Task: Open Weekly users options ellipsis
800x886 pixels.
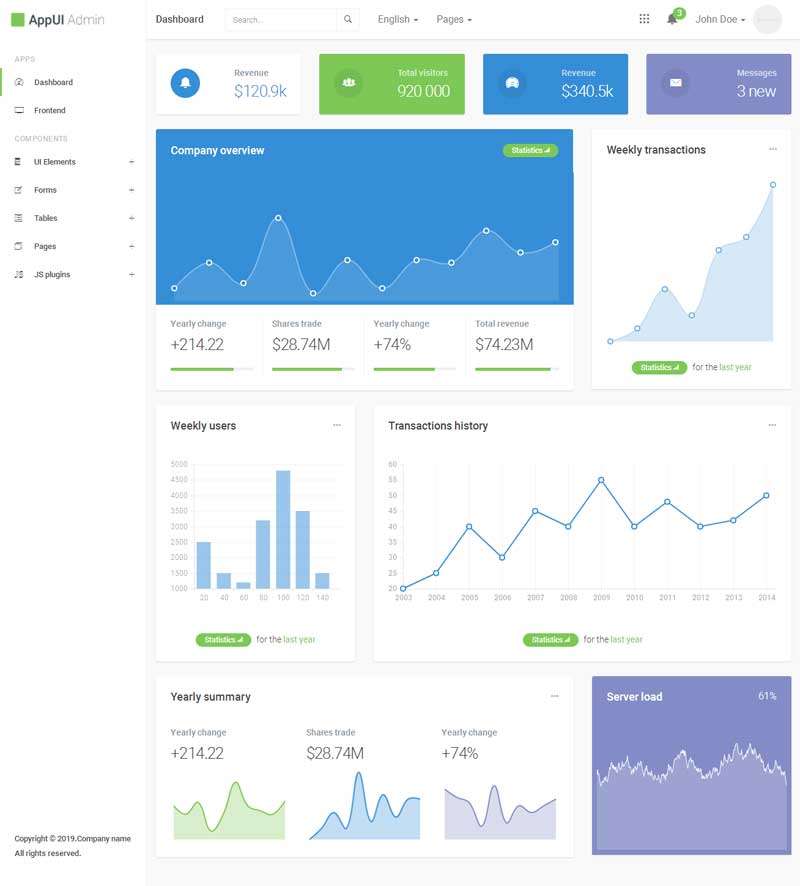Action: (337, 425)
